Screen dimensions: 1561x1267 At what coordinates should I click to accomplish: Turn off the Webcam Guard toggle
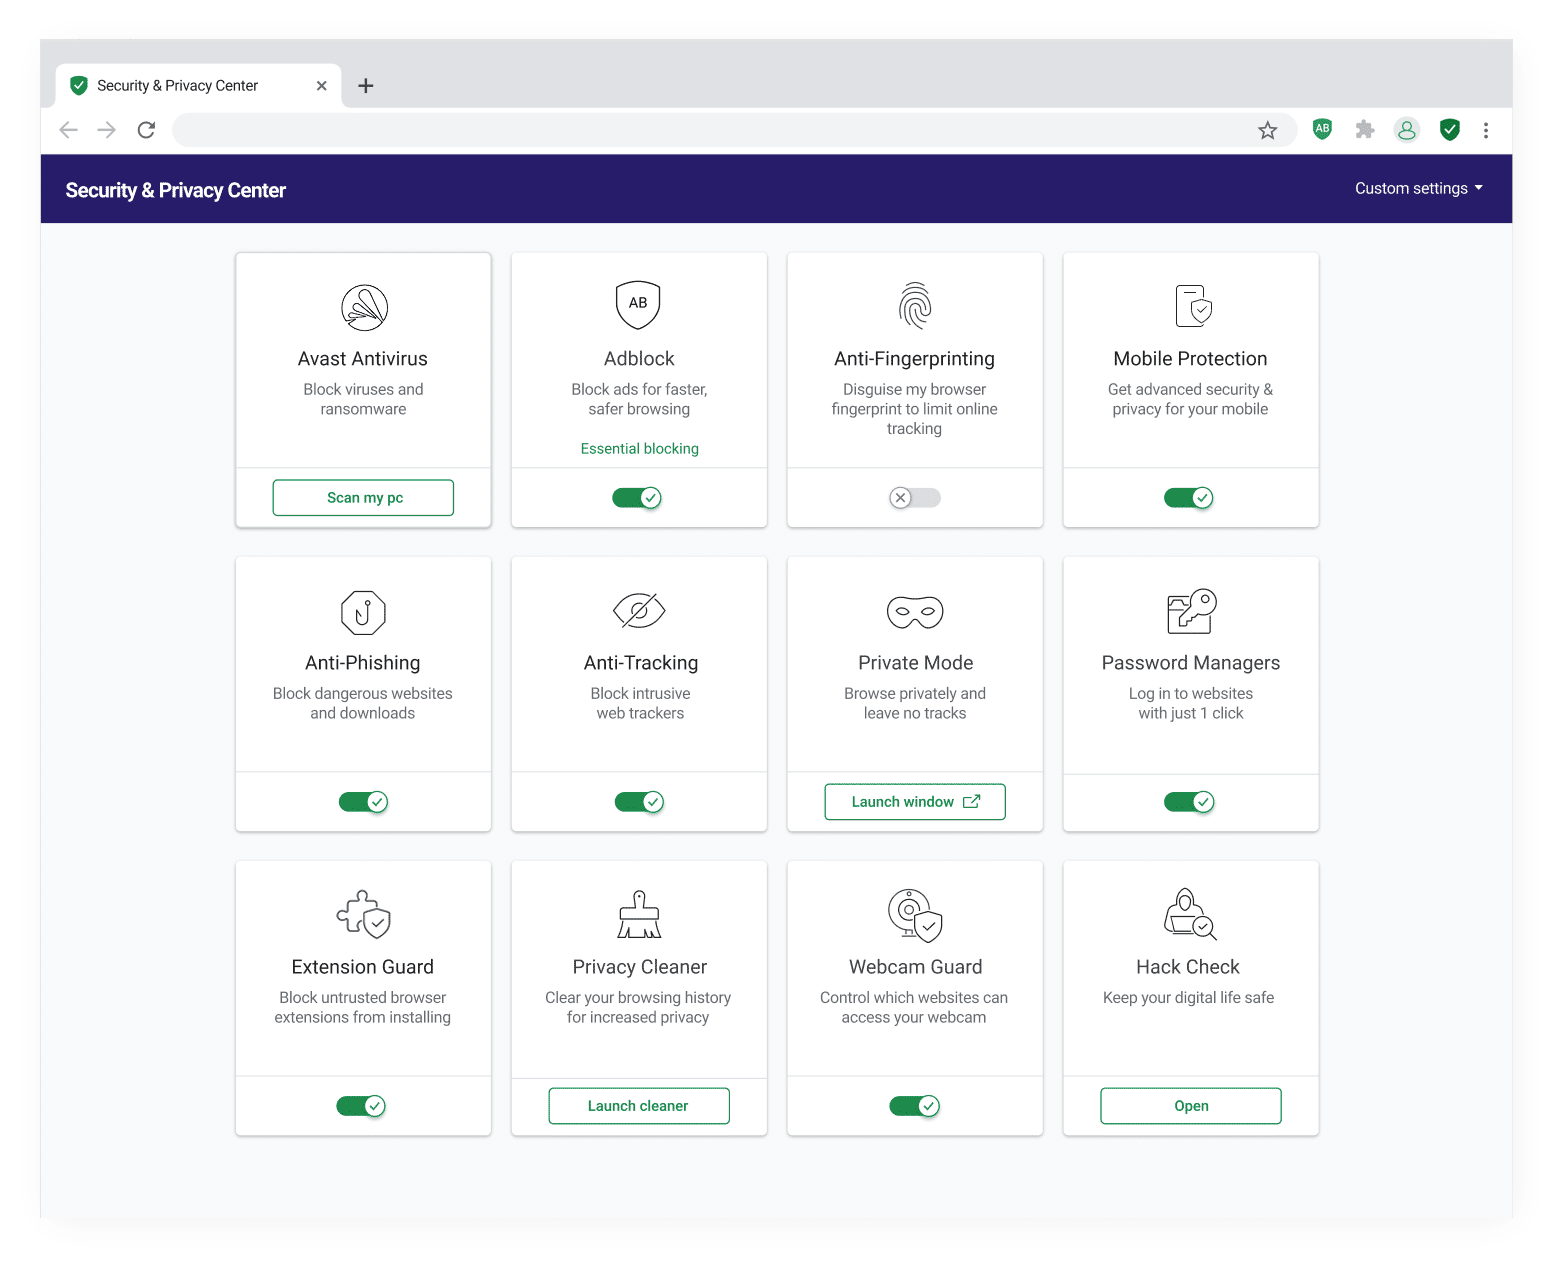914,1106
